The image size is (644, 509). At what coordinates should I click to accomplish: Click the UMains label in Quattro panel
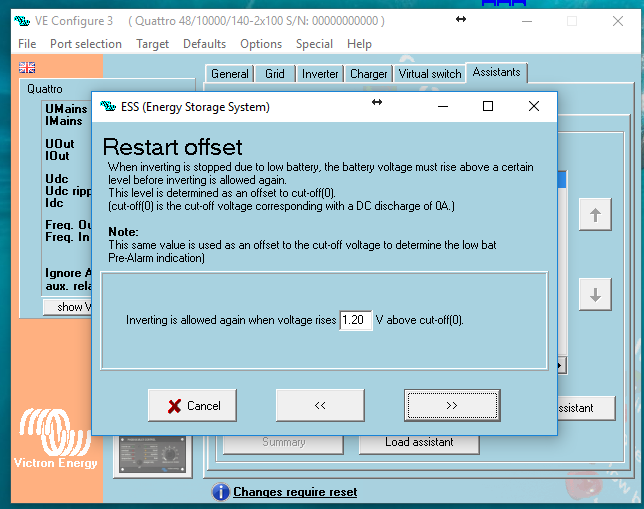tap(66, 109)
